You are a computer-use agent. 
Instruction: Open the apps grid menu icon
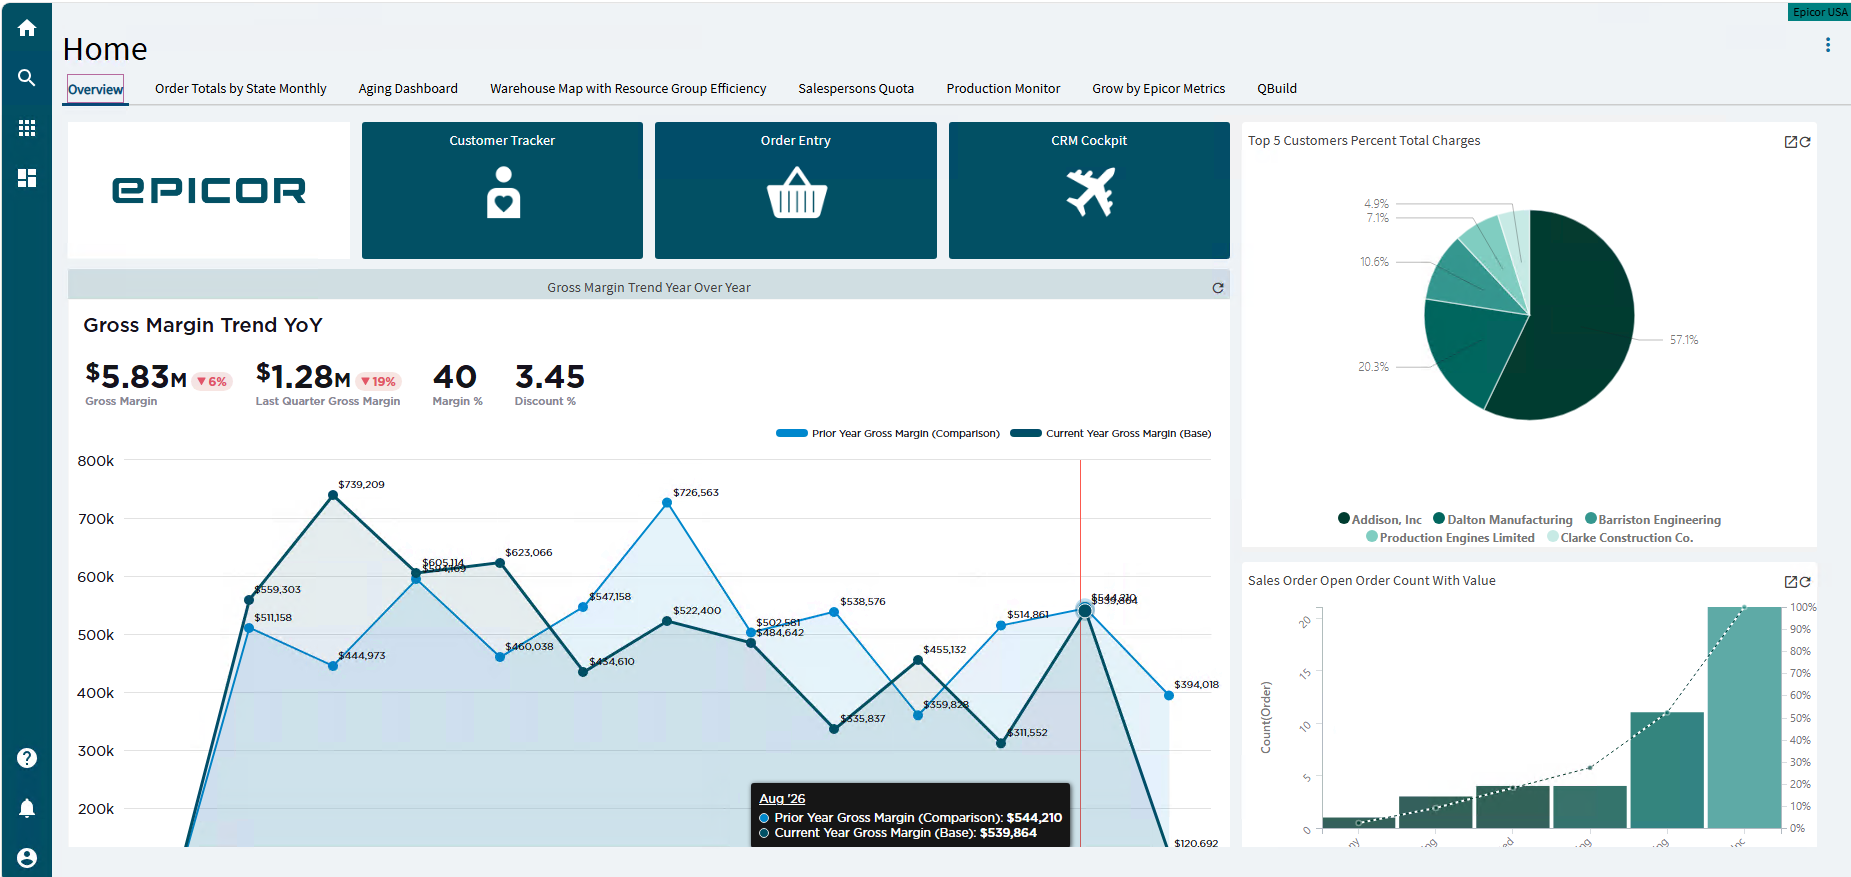pos(27,128)
